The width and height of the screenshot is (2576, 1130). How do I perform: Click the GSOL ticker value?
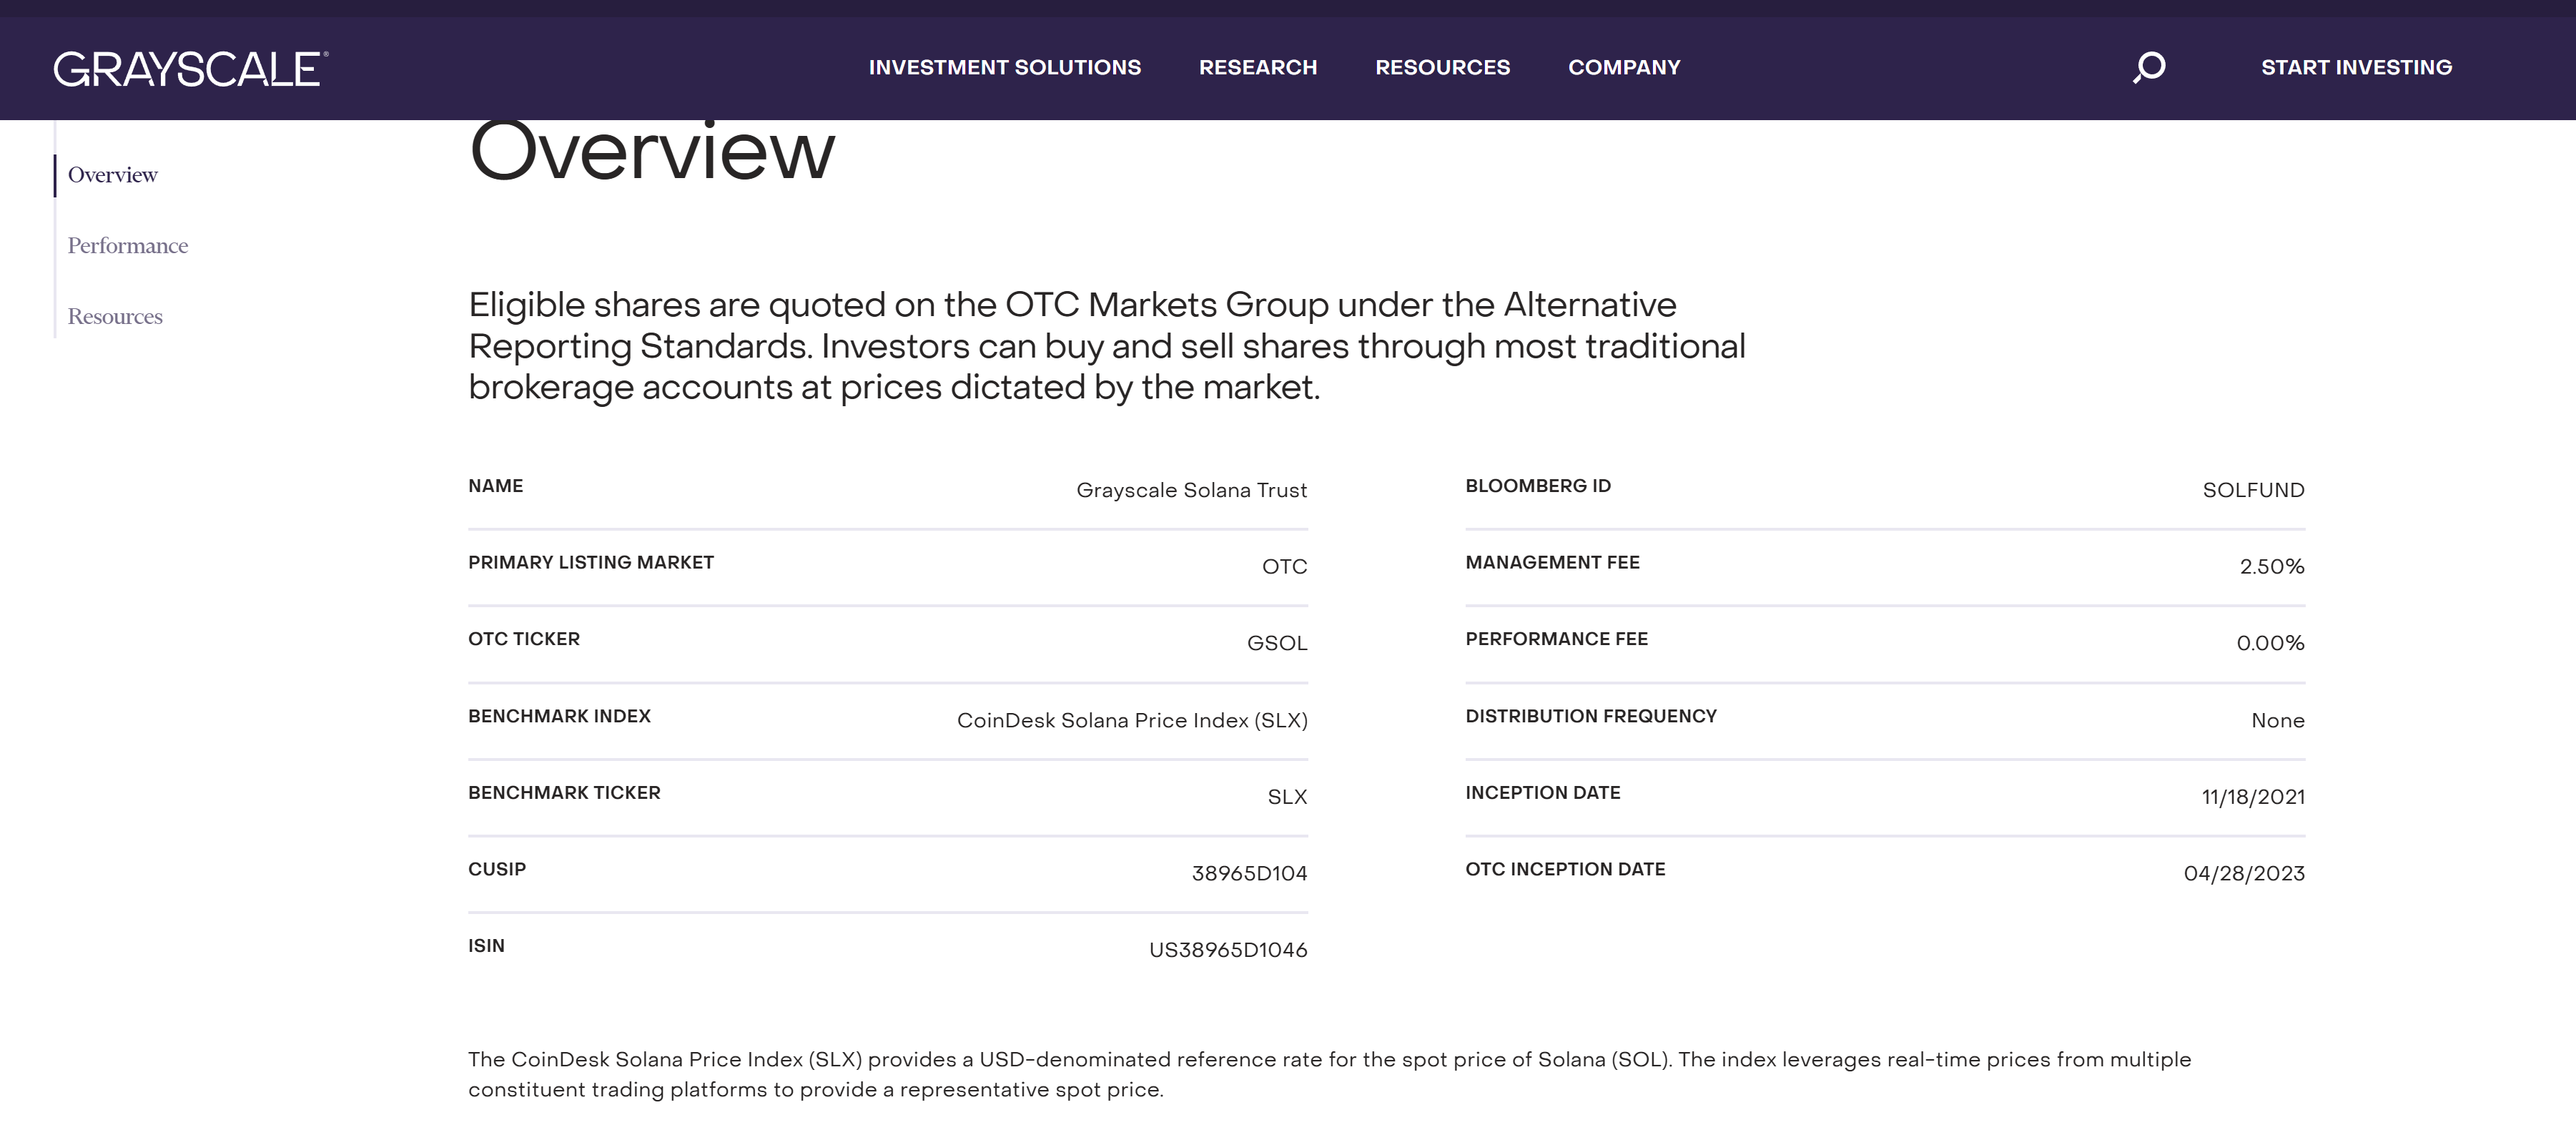point(1276,643)
